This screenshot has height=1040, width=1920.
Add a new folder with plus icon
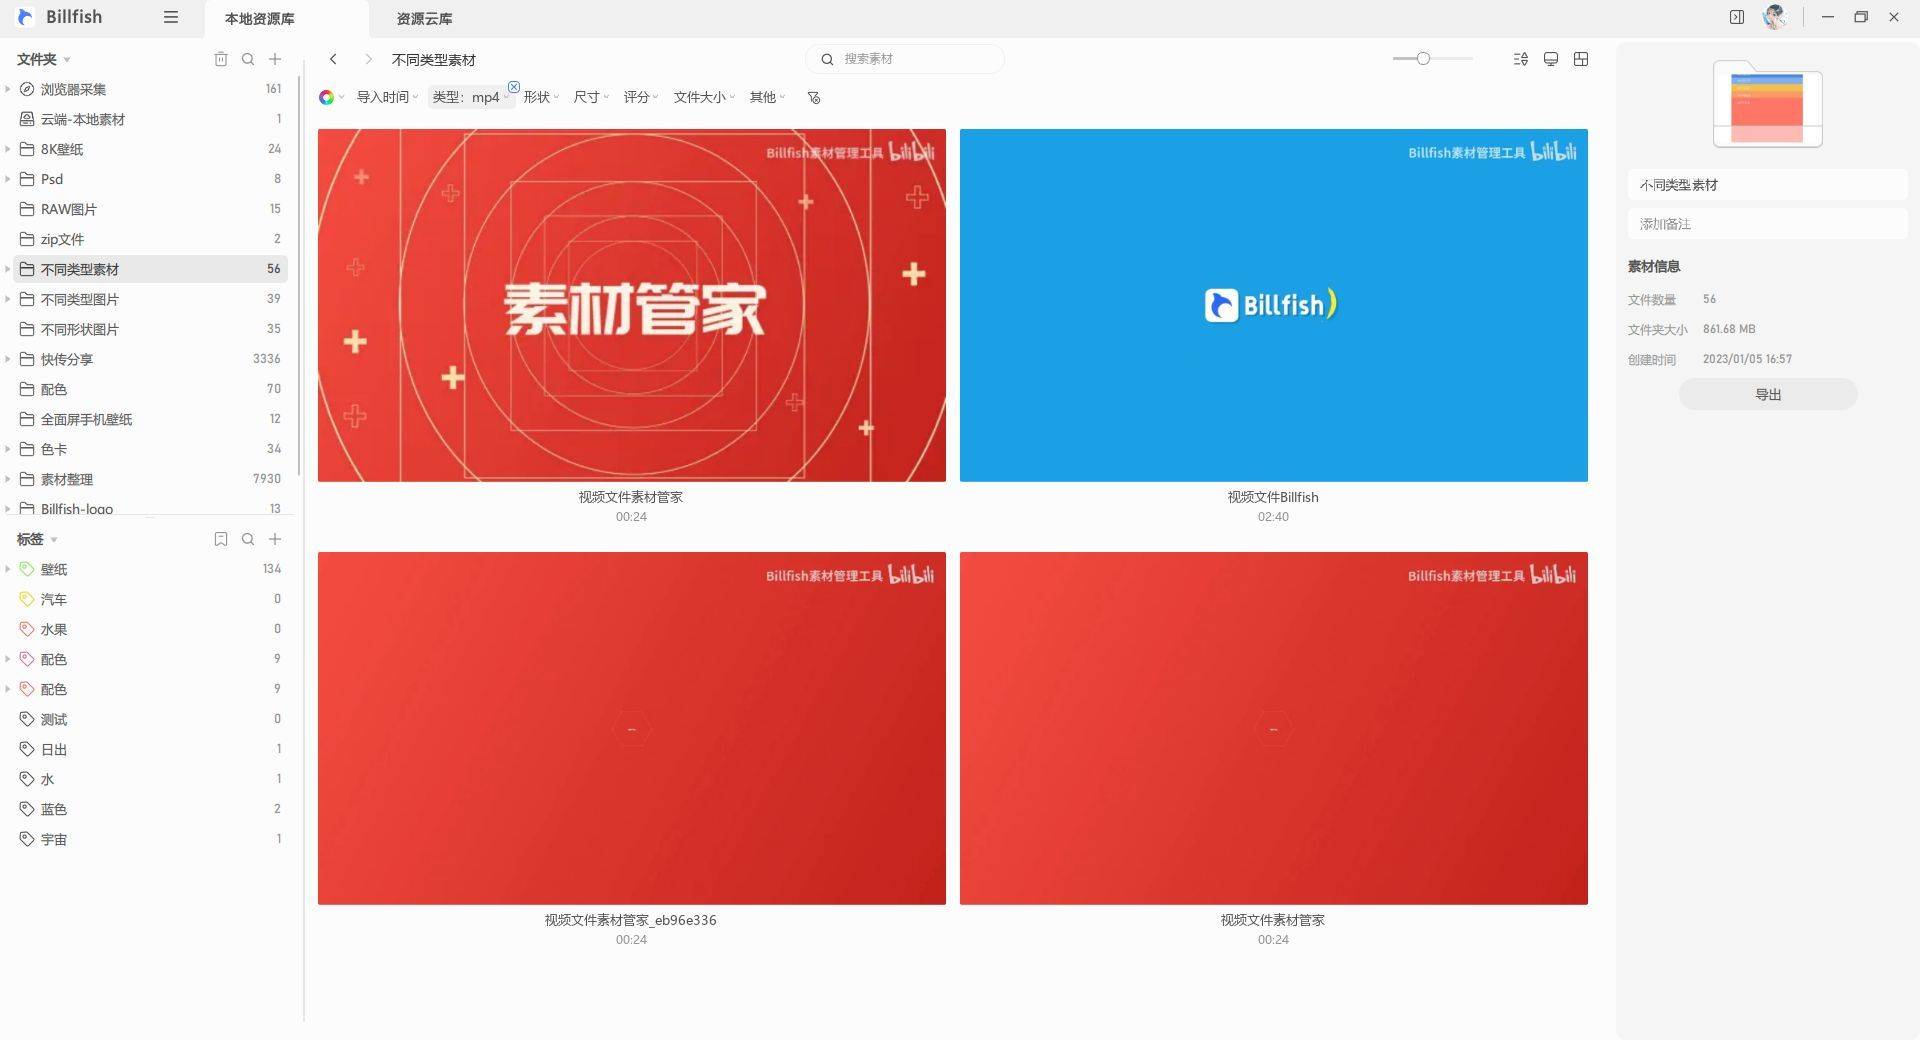[275, 59]
